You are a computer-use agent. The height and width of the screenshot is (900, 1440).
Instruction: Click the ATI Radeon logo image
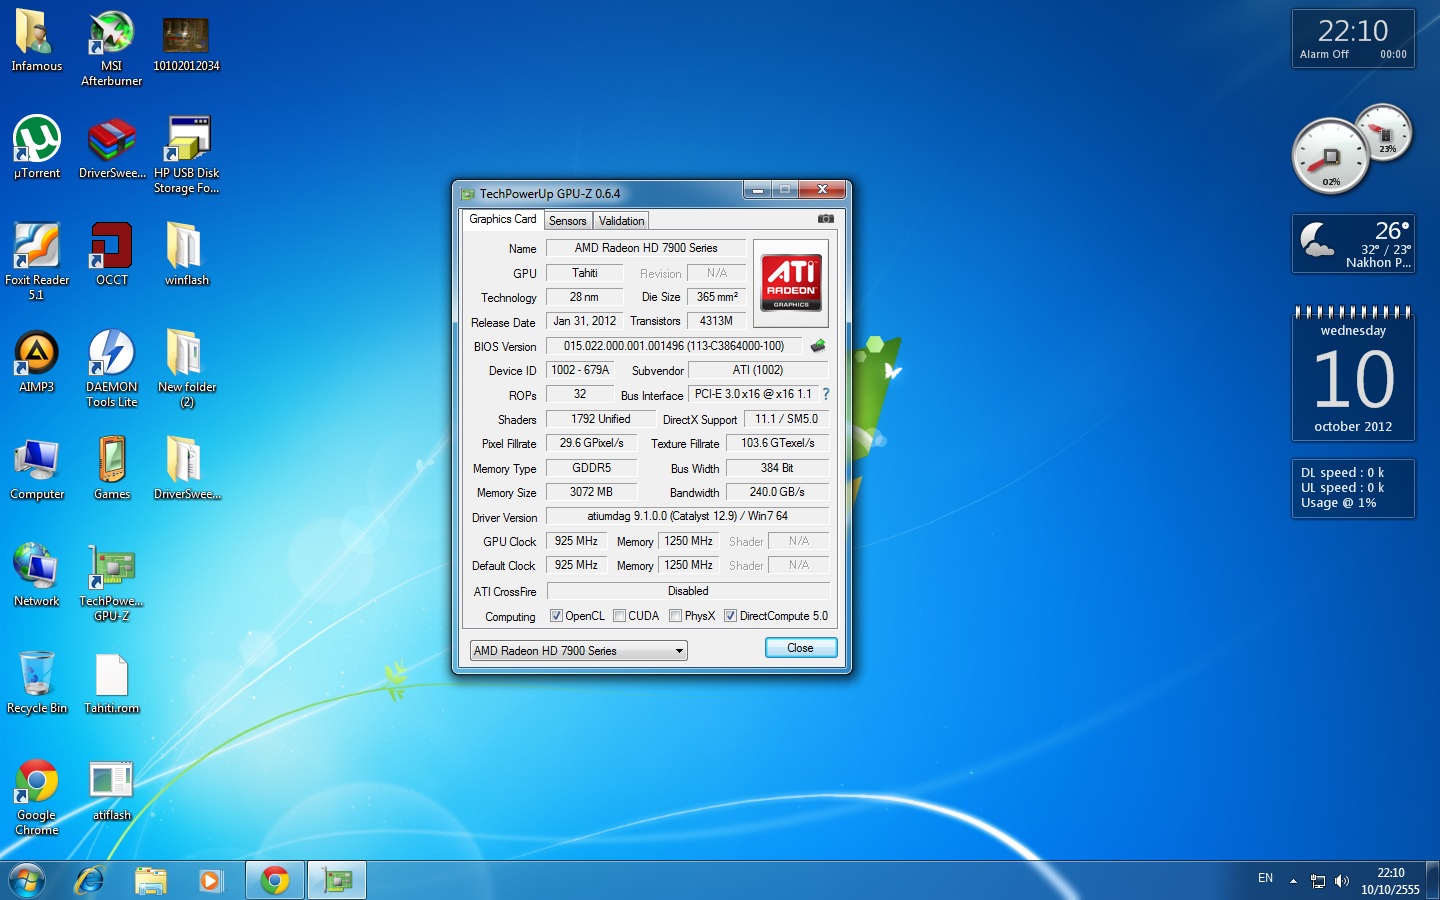click(x=791, y=281)
